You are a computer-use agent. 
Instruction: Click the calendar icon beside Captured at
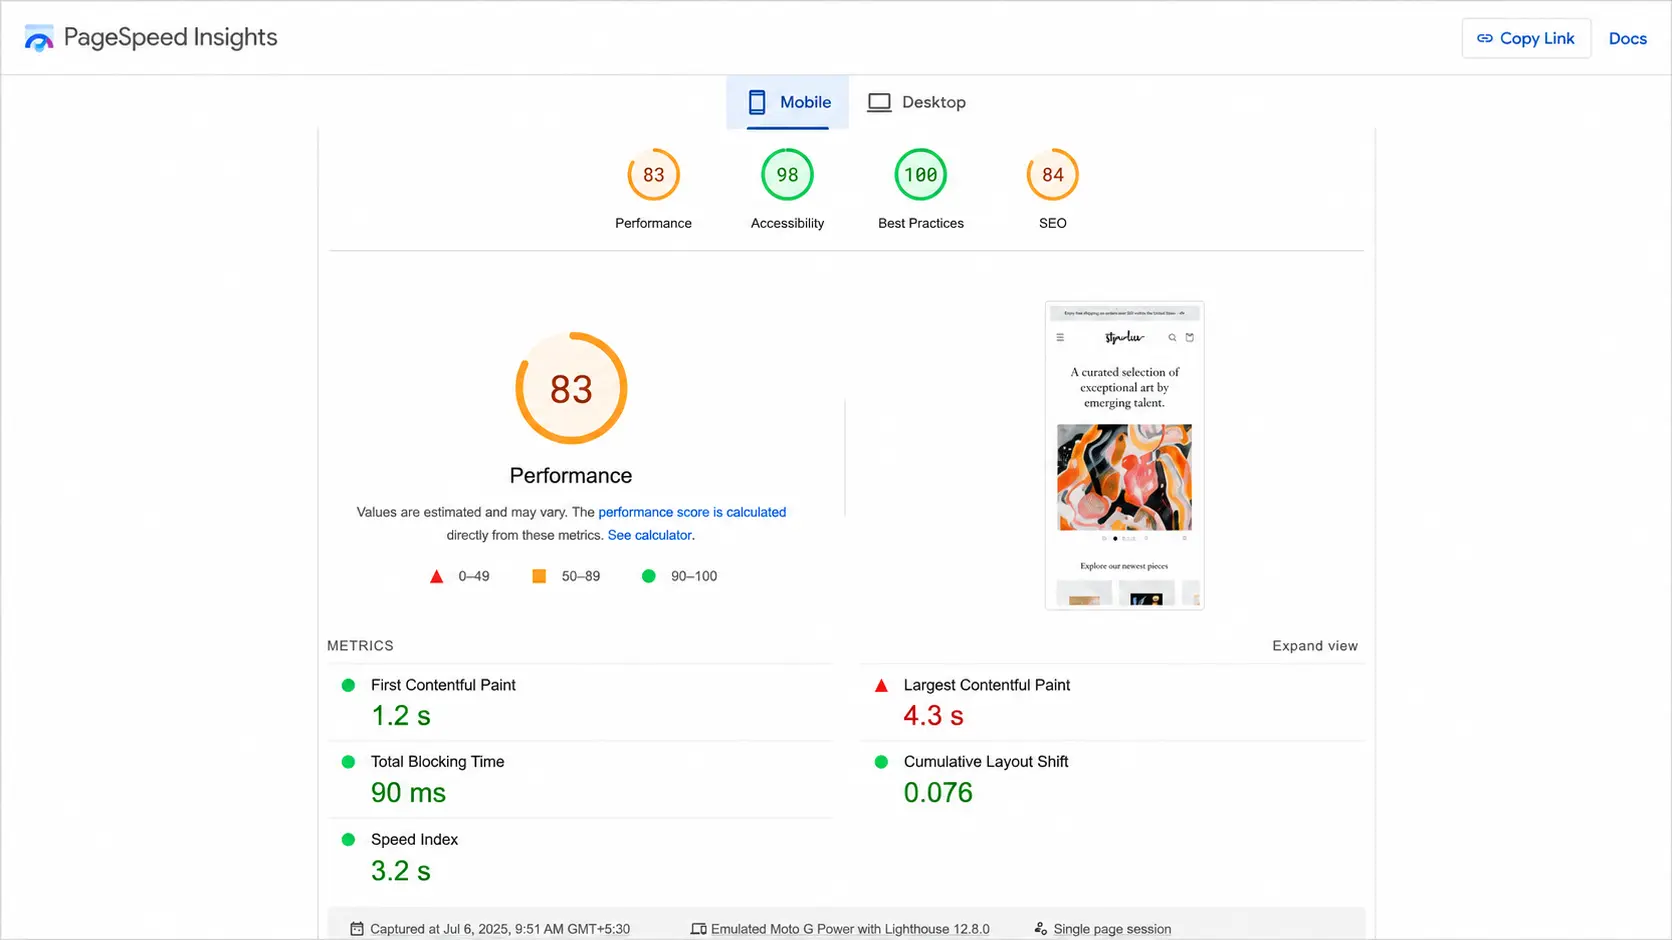pos(357,929)
